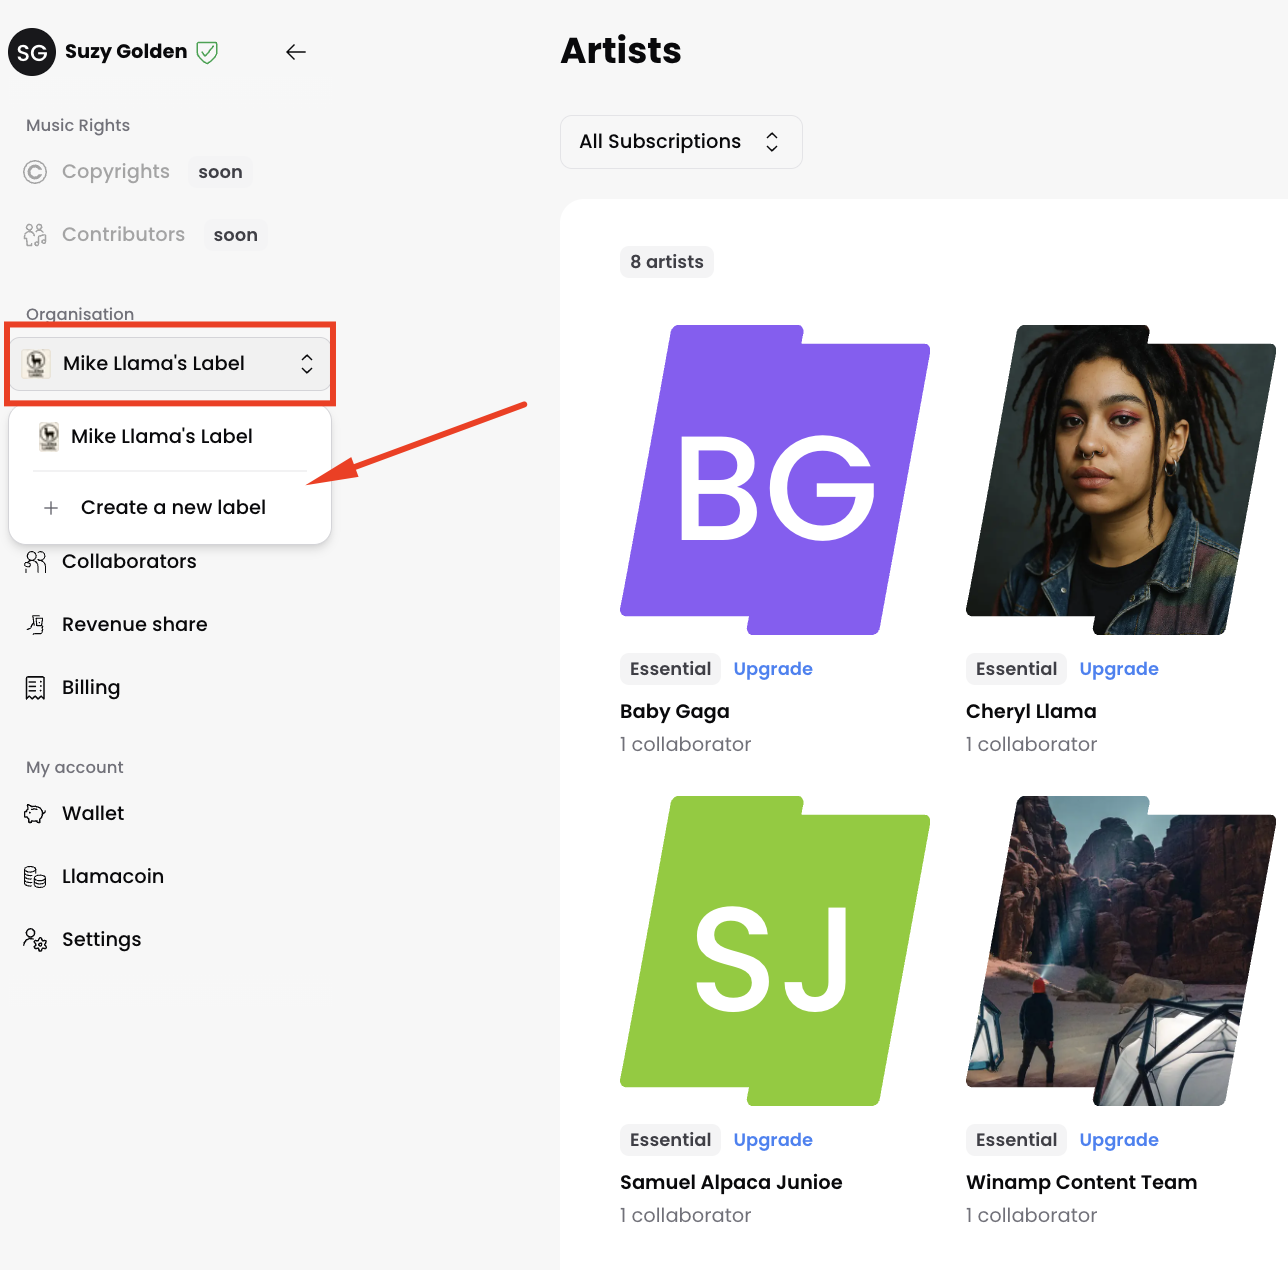
Task: Click the Llamacoin coins icon
Action: coord(35,877)
